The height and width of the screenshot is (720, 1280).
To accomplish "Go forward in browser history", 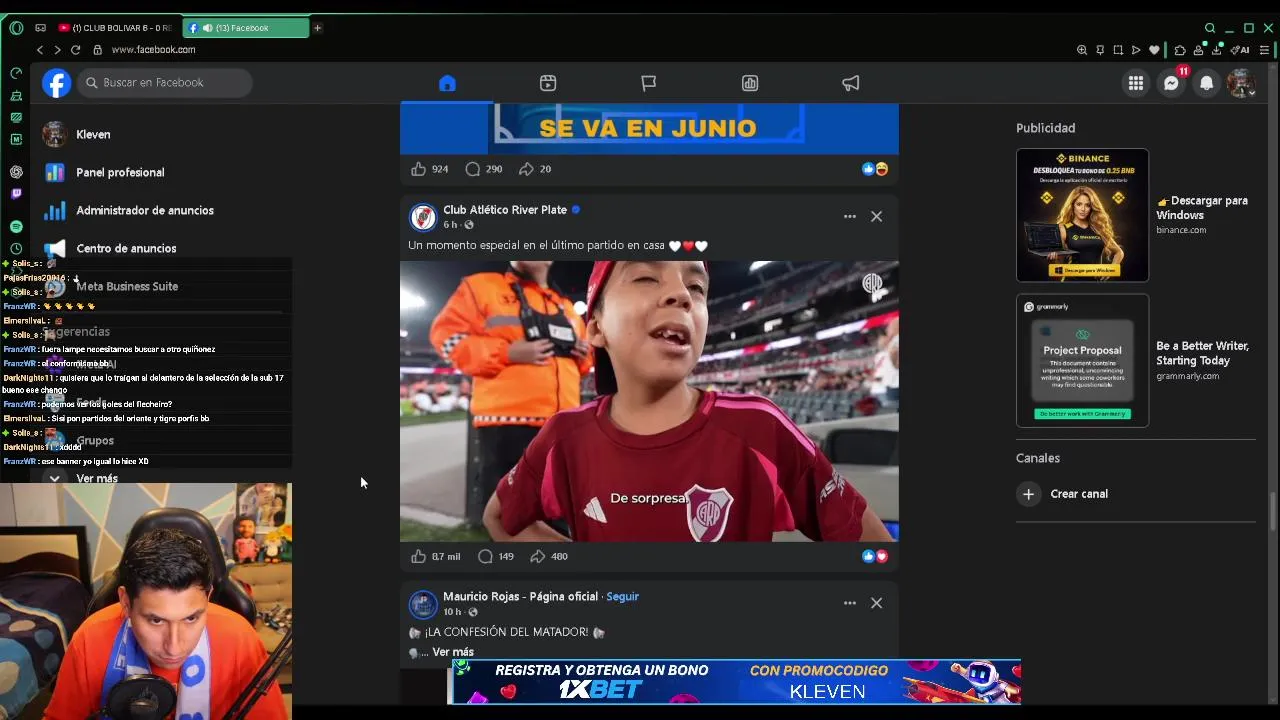I will pyautogui.click(x=57, y=50).
